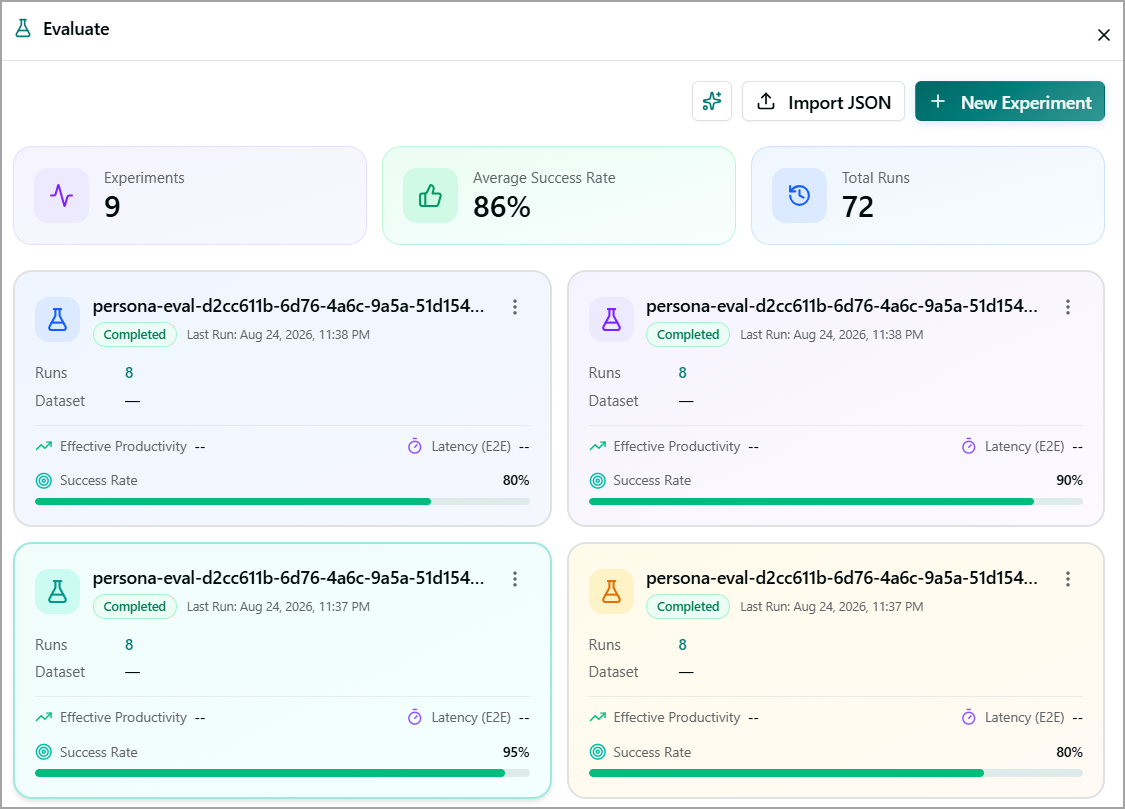Viewport: 1125px width, 809px height.
Task: Click the "80%" value in the orange-flask card
Action: point(1069,752)
